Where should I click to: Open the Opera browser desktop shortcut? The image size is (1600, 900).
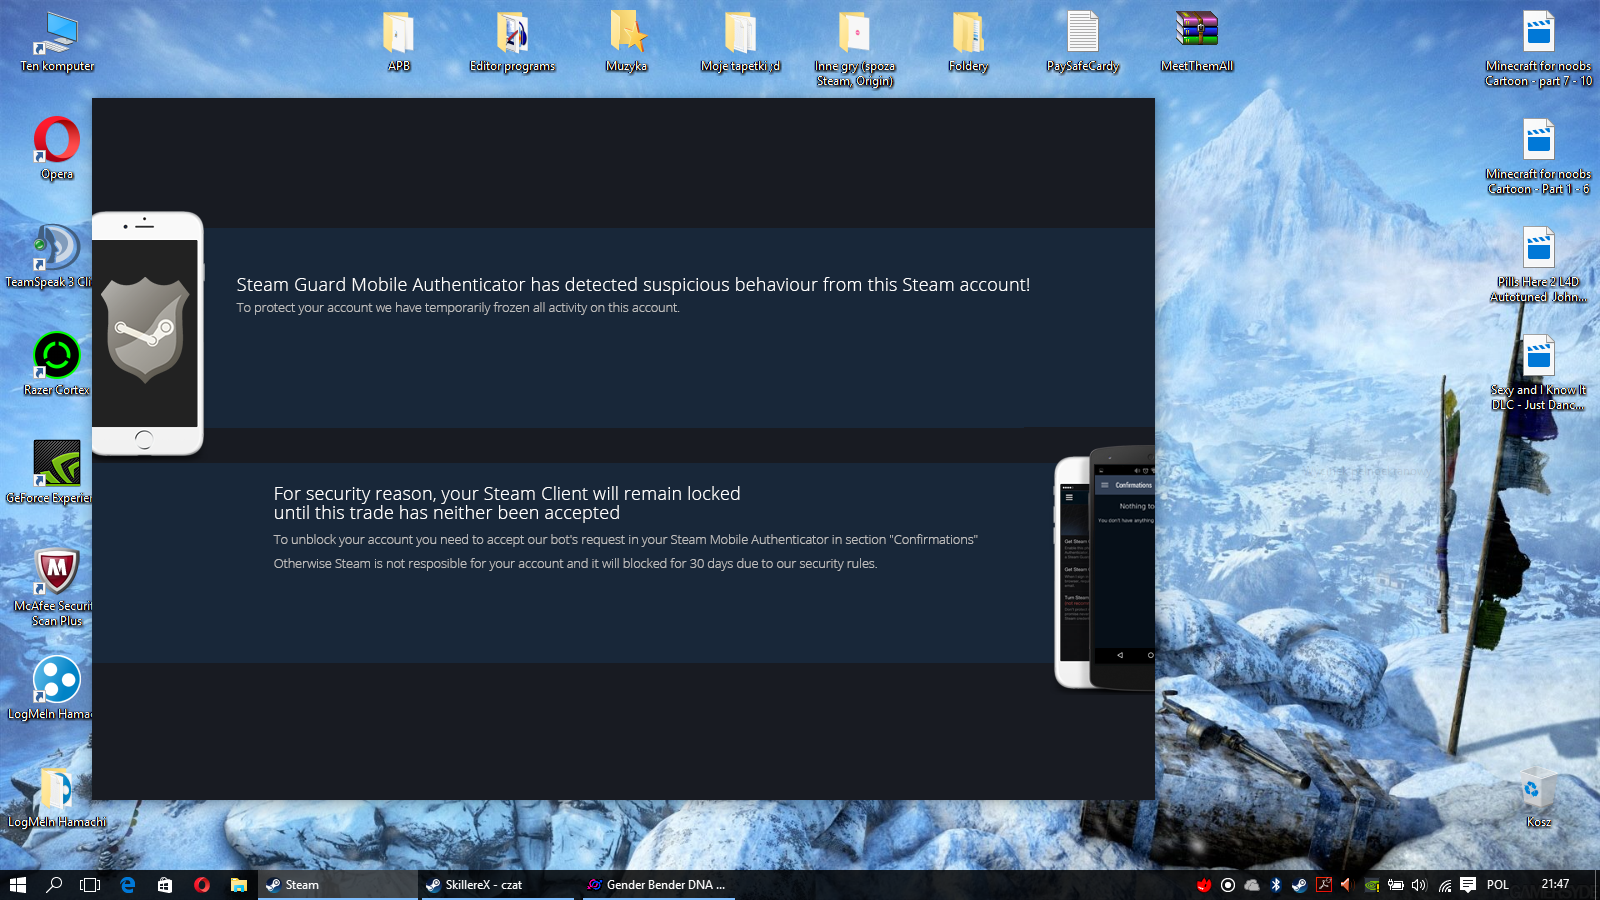tap(57, 141)
